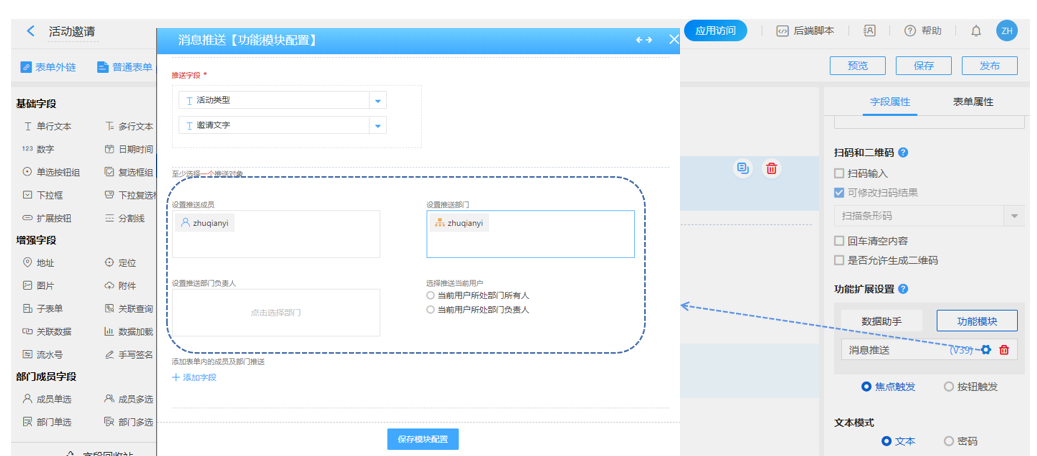1037x456 pixels.
Task: Select 当前用户所处部门所有人 radio option
Action: click(x=431, y=296)
